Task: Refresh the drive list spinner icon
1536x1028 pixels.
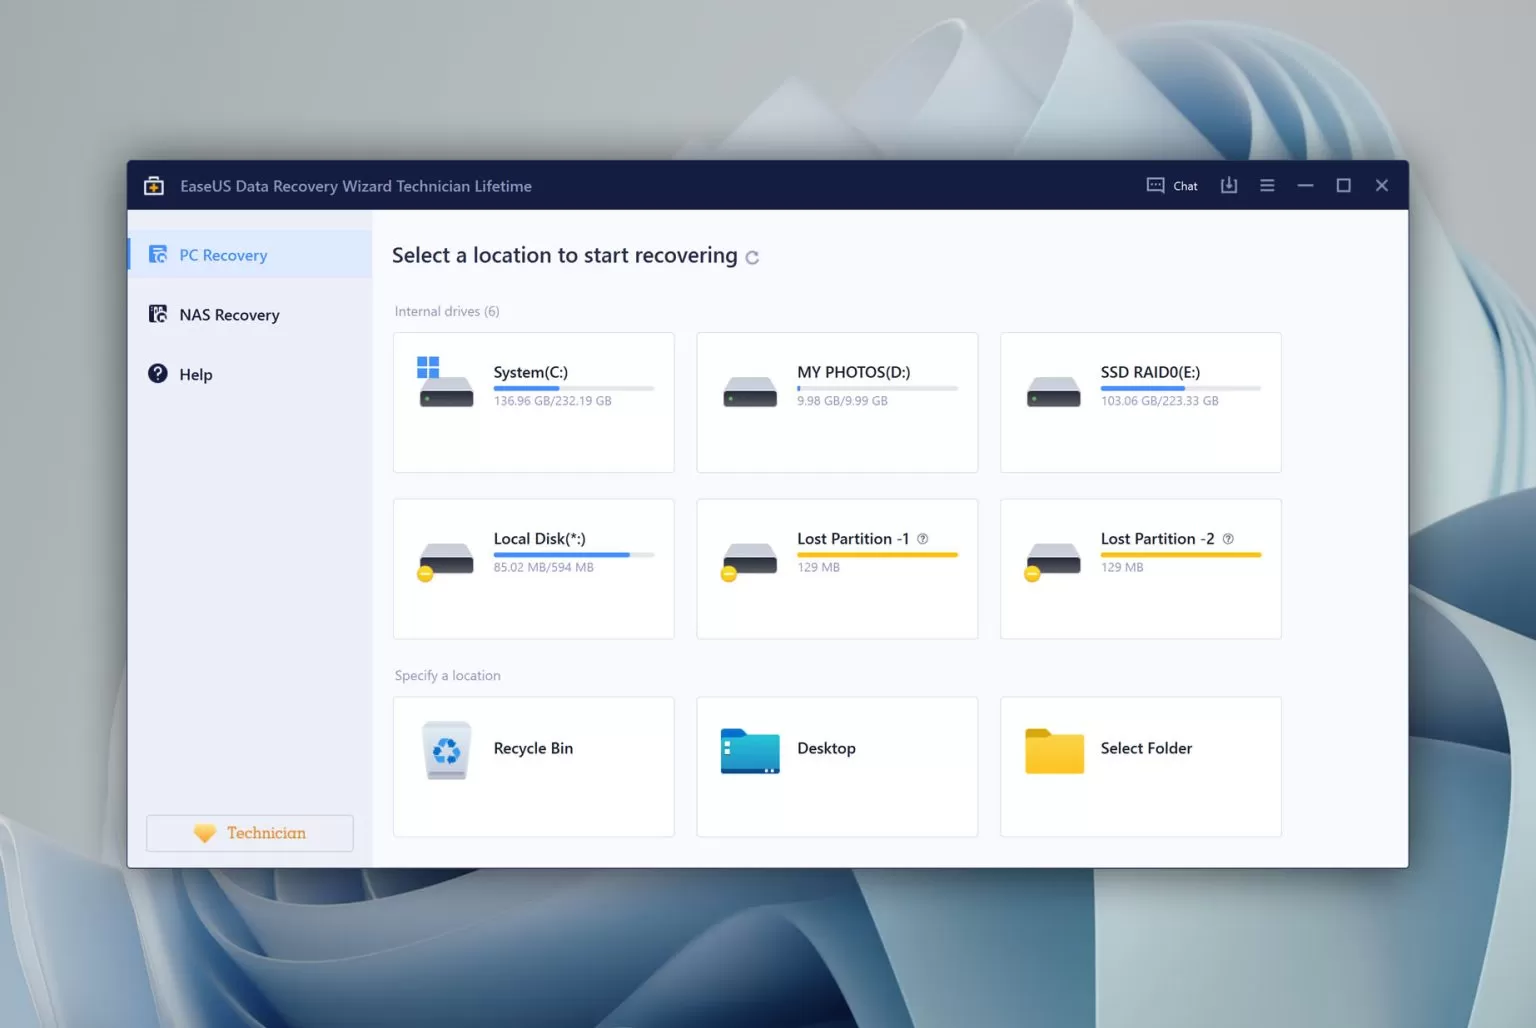Action: (752, 258)
